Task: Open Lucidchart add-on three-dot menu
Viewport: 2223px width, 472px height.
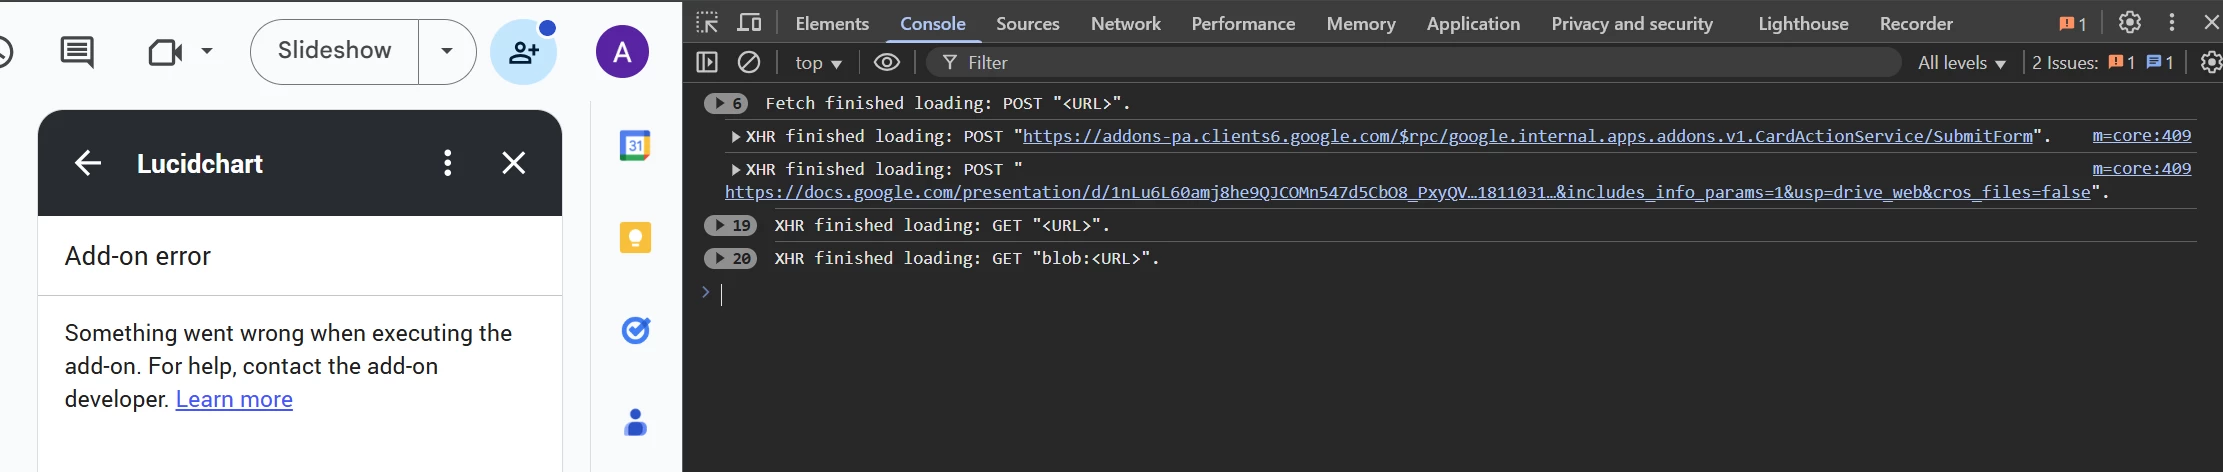Action: coord(448,163)
